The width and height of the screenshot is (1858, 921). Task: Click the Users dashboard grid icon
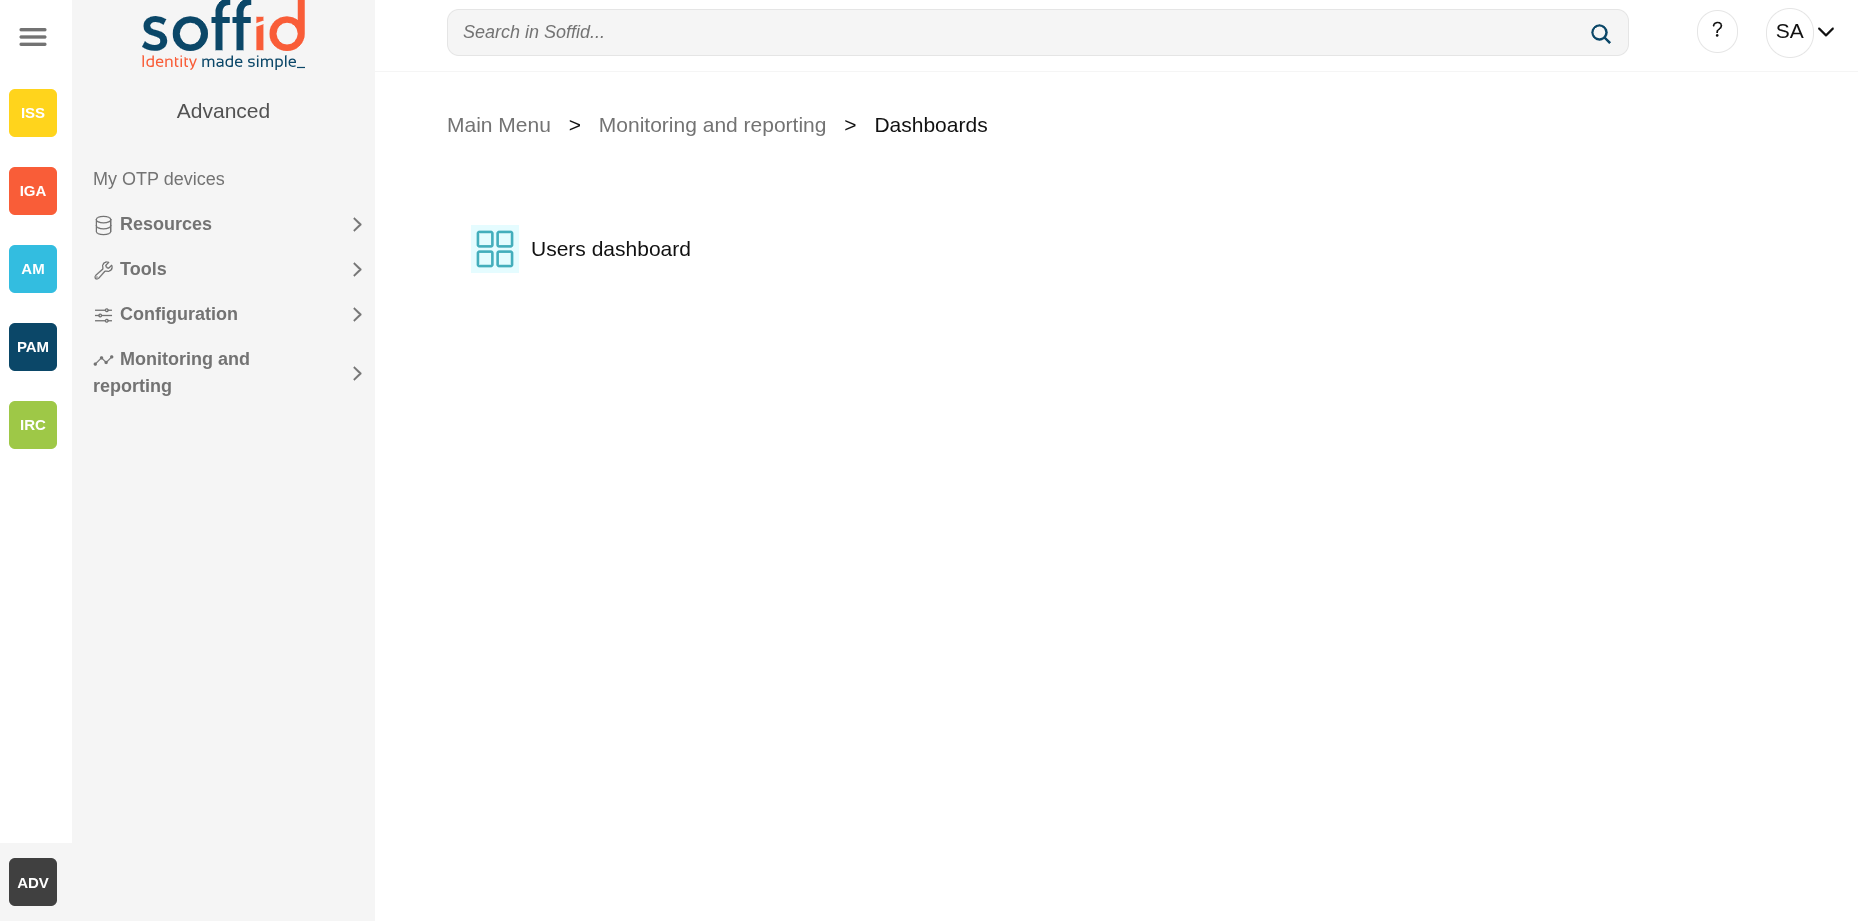(495, 249)
